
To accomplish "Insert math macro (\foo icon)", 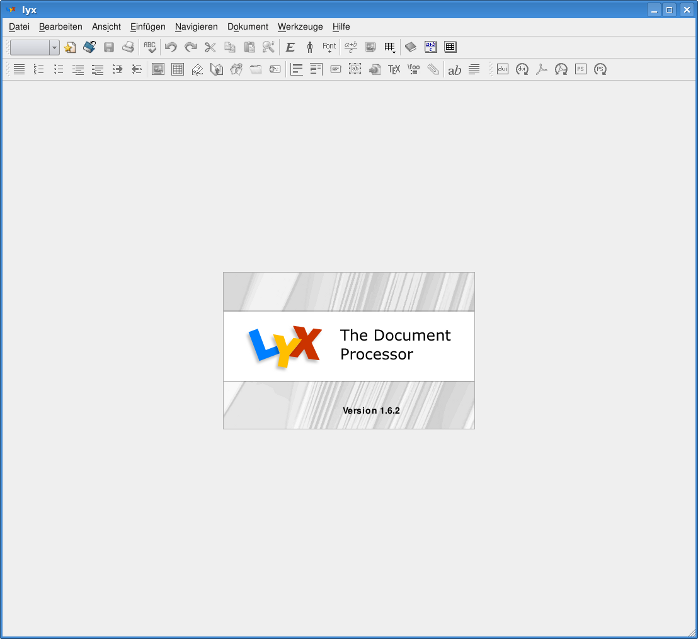I will [414, 69].
